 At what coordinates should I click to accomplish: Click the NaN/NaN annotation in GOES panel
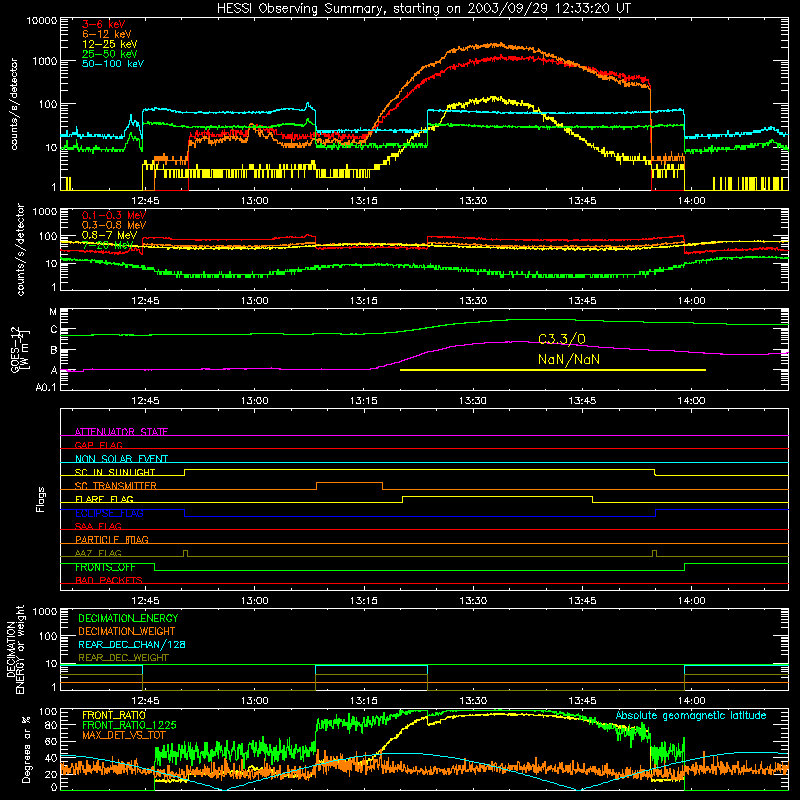569,359
